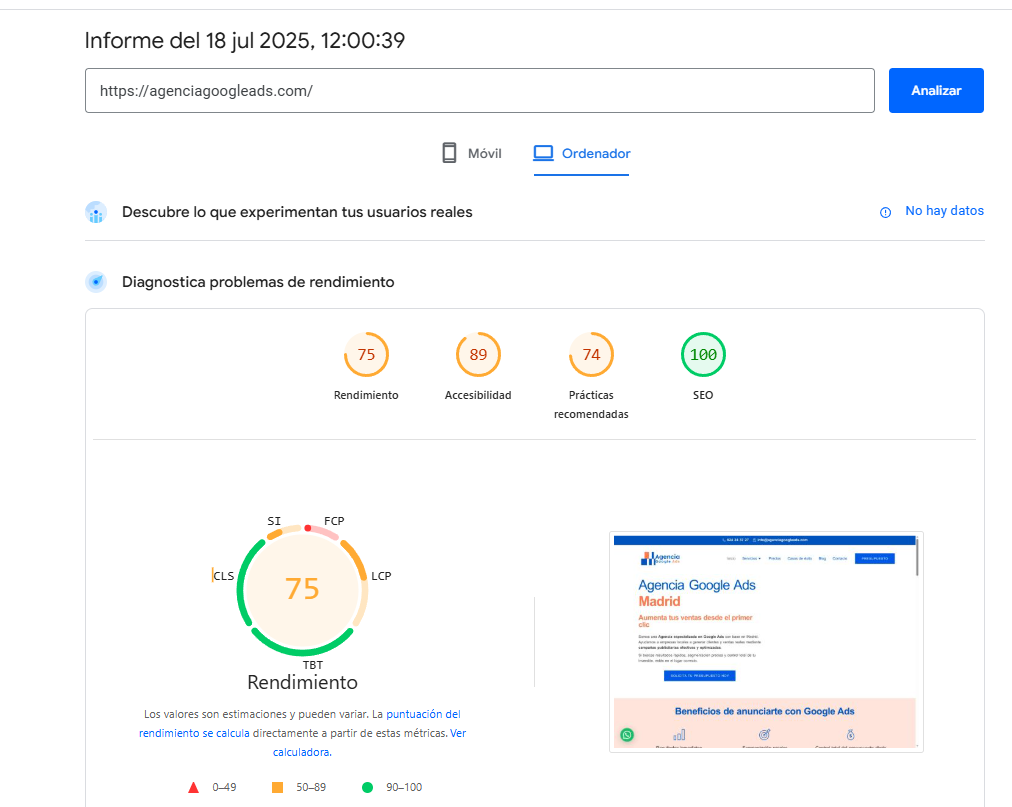Open the No hay datos link
The height and width of the screenshot is (807, 1012).
pyautogui.click(x=944, y=211)
